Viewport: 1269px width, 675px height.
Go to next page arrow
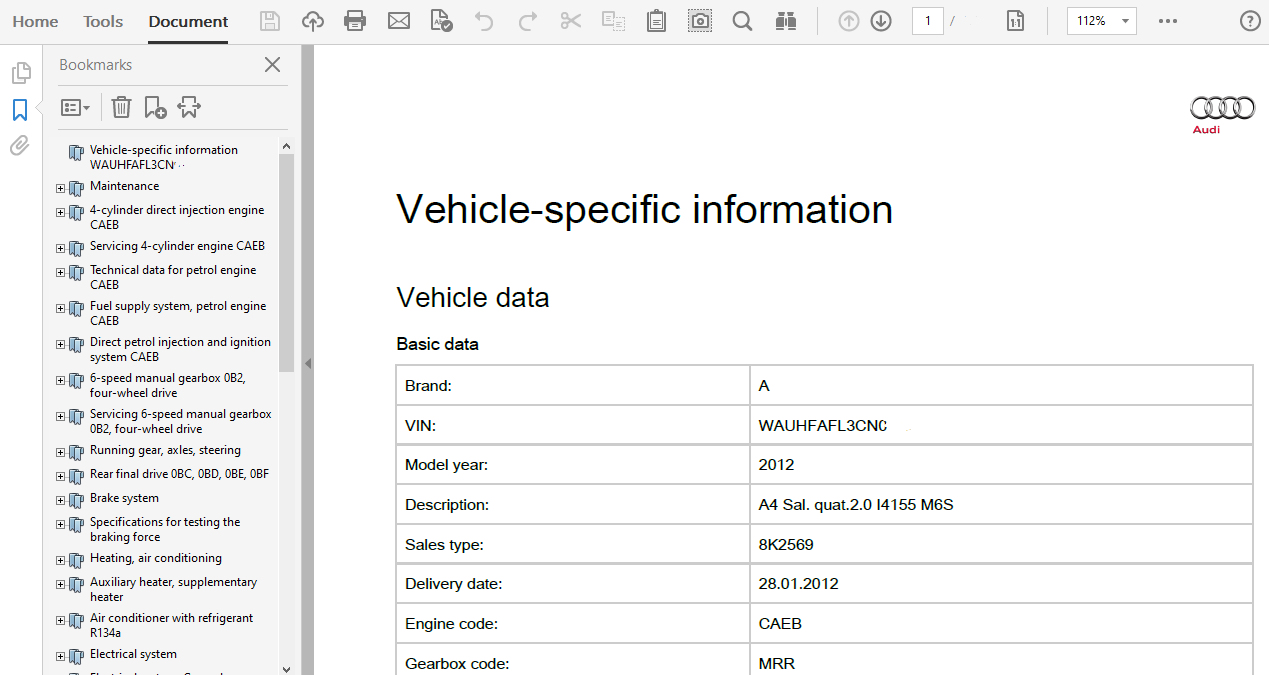881,21
